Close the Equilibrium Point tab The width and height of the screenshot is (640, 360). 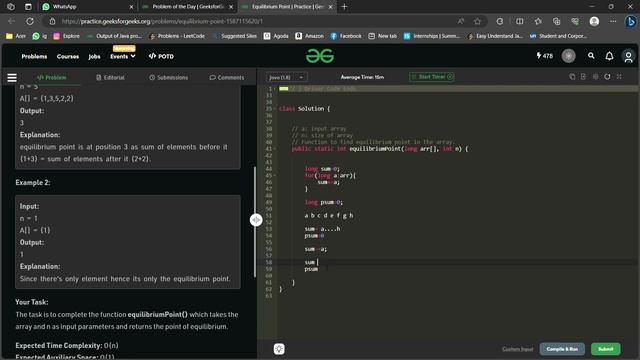pyautogui.click(x=331, y=7)
